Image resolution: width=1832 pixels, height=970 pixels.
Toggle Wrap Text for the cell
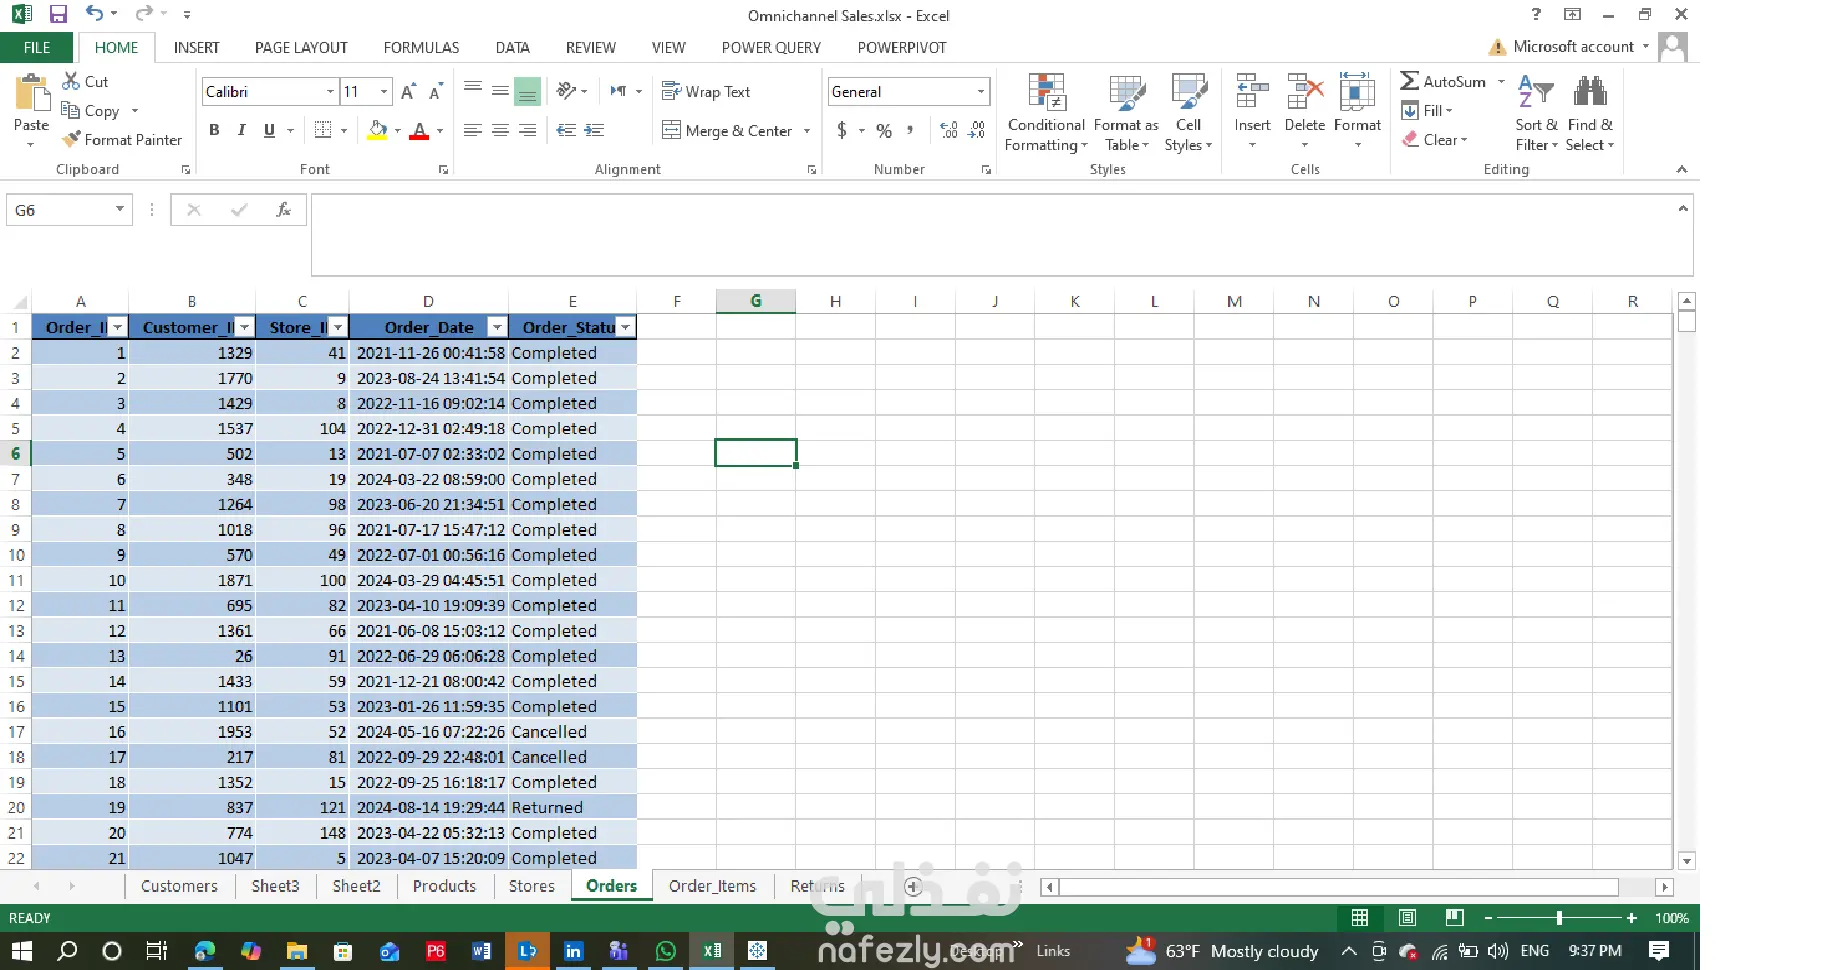[706, 92]
